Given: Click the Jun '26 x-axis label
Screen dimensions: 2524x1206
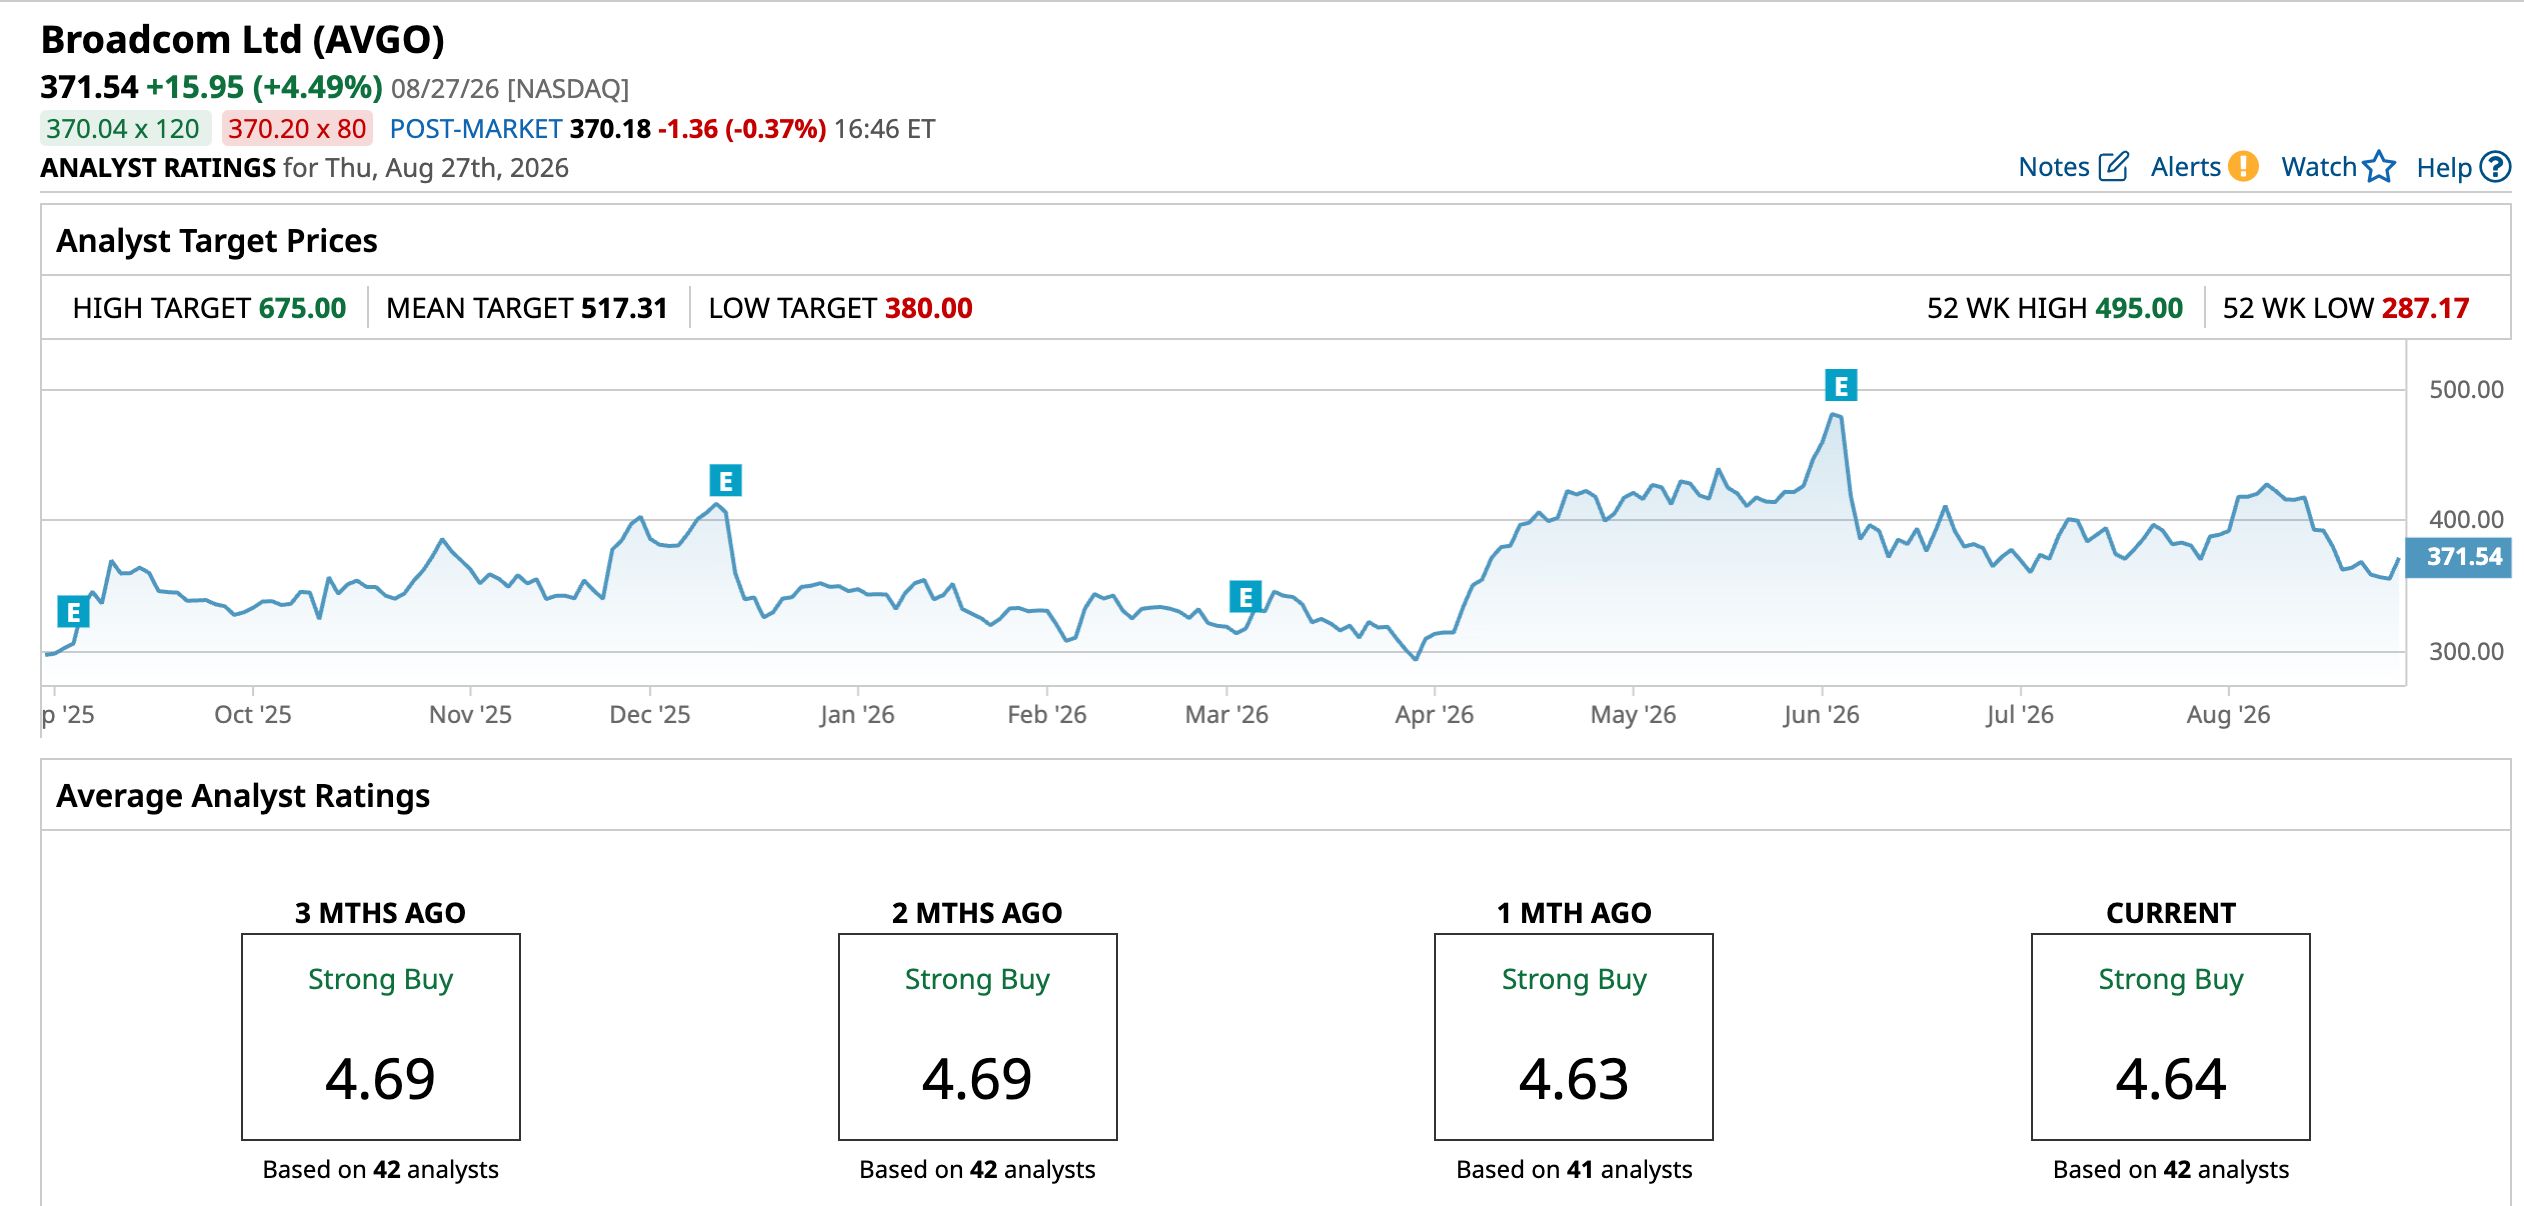Looking at the screenshot, I should coord(1821,715).
